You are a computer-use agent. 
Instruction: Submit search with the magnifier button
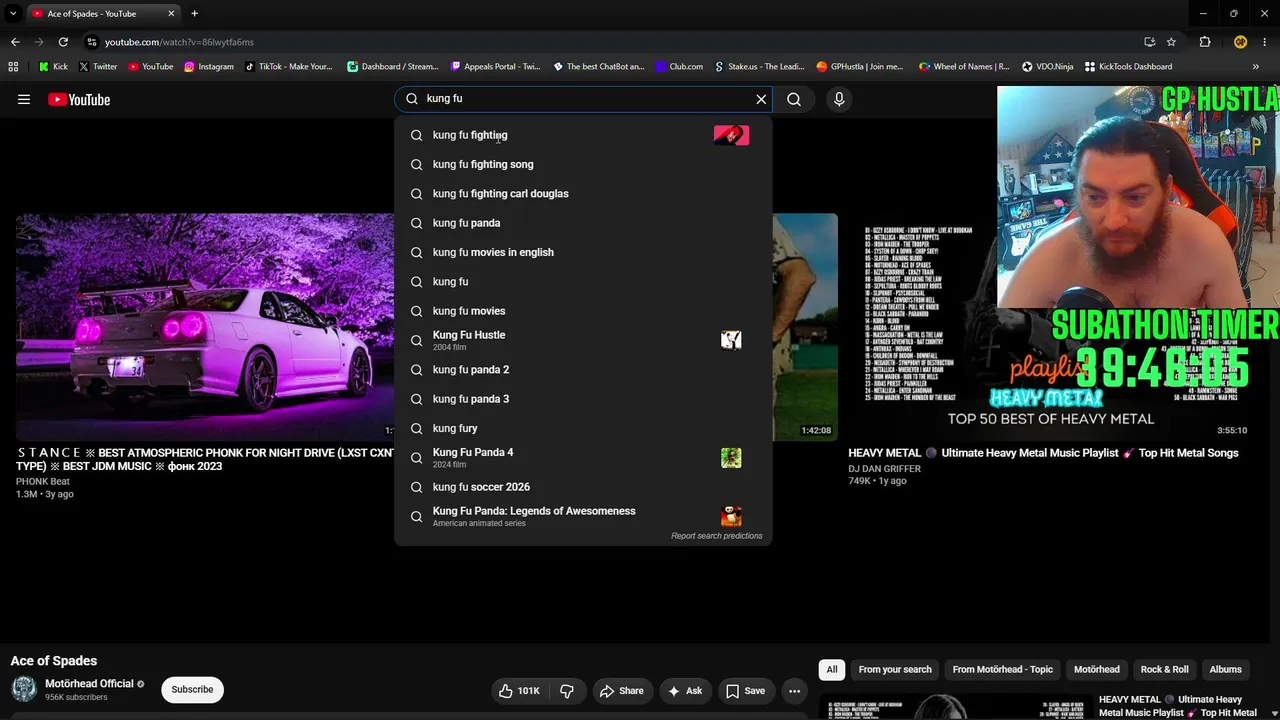[794, 99]
